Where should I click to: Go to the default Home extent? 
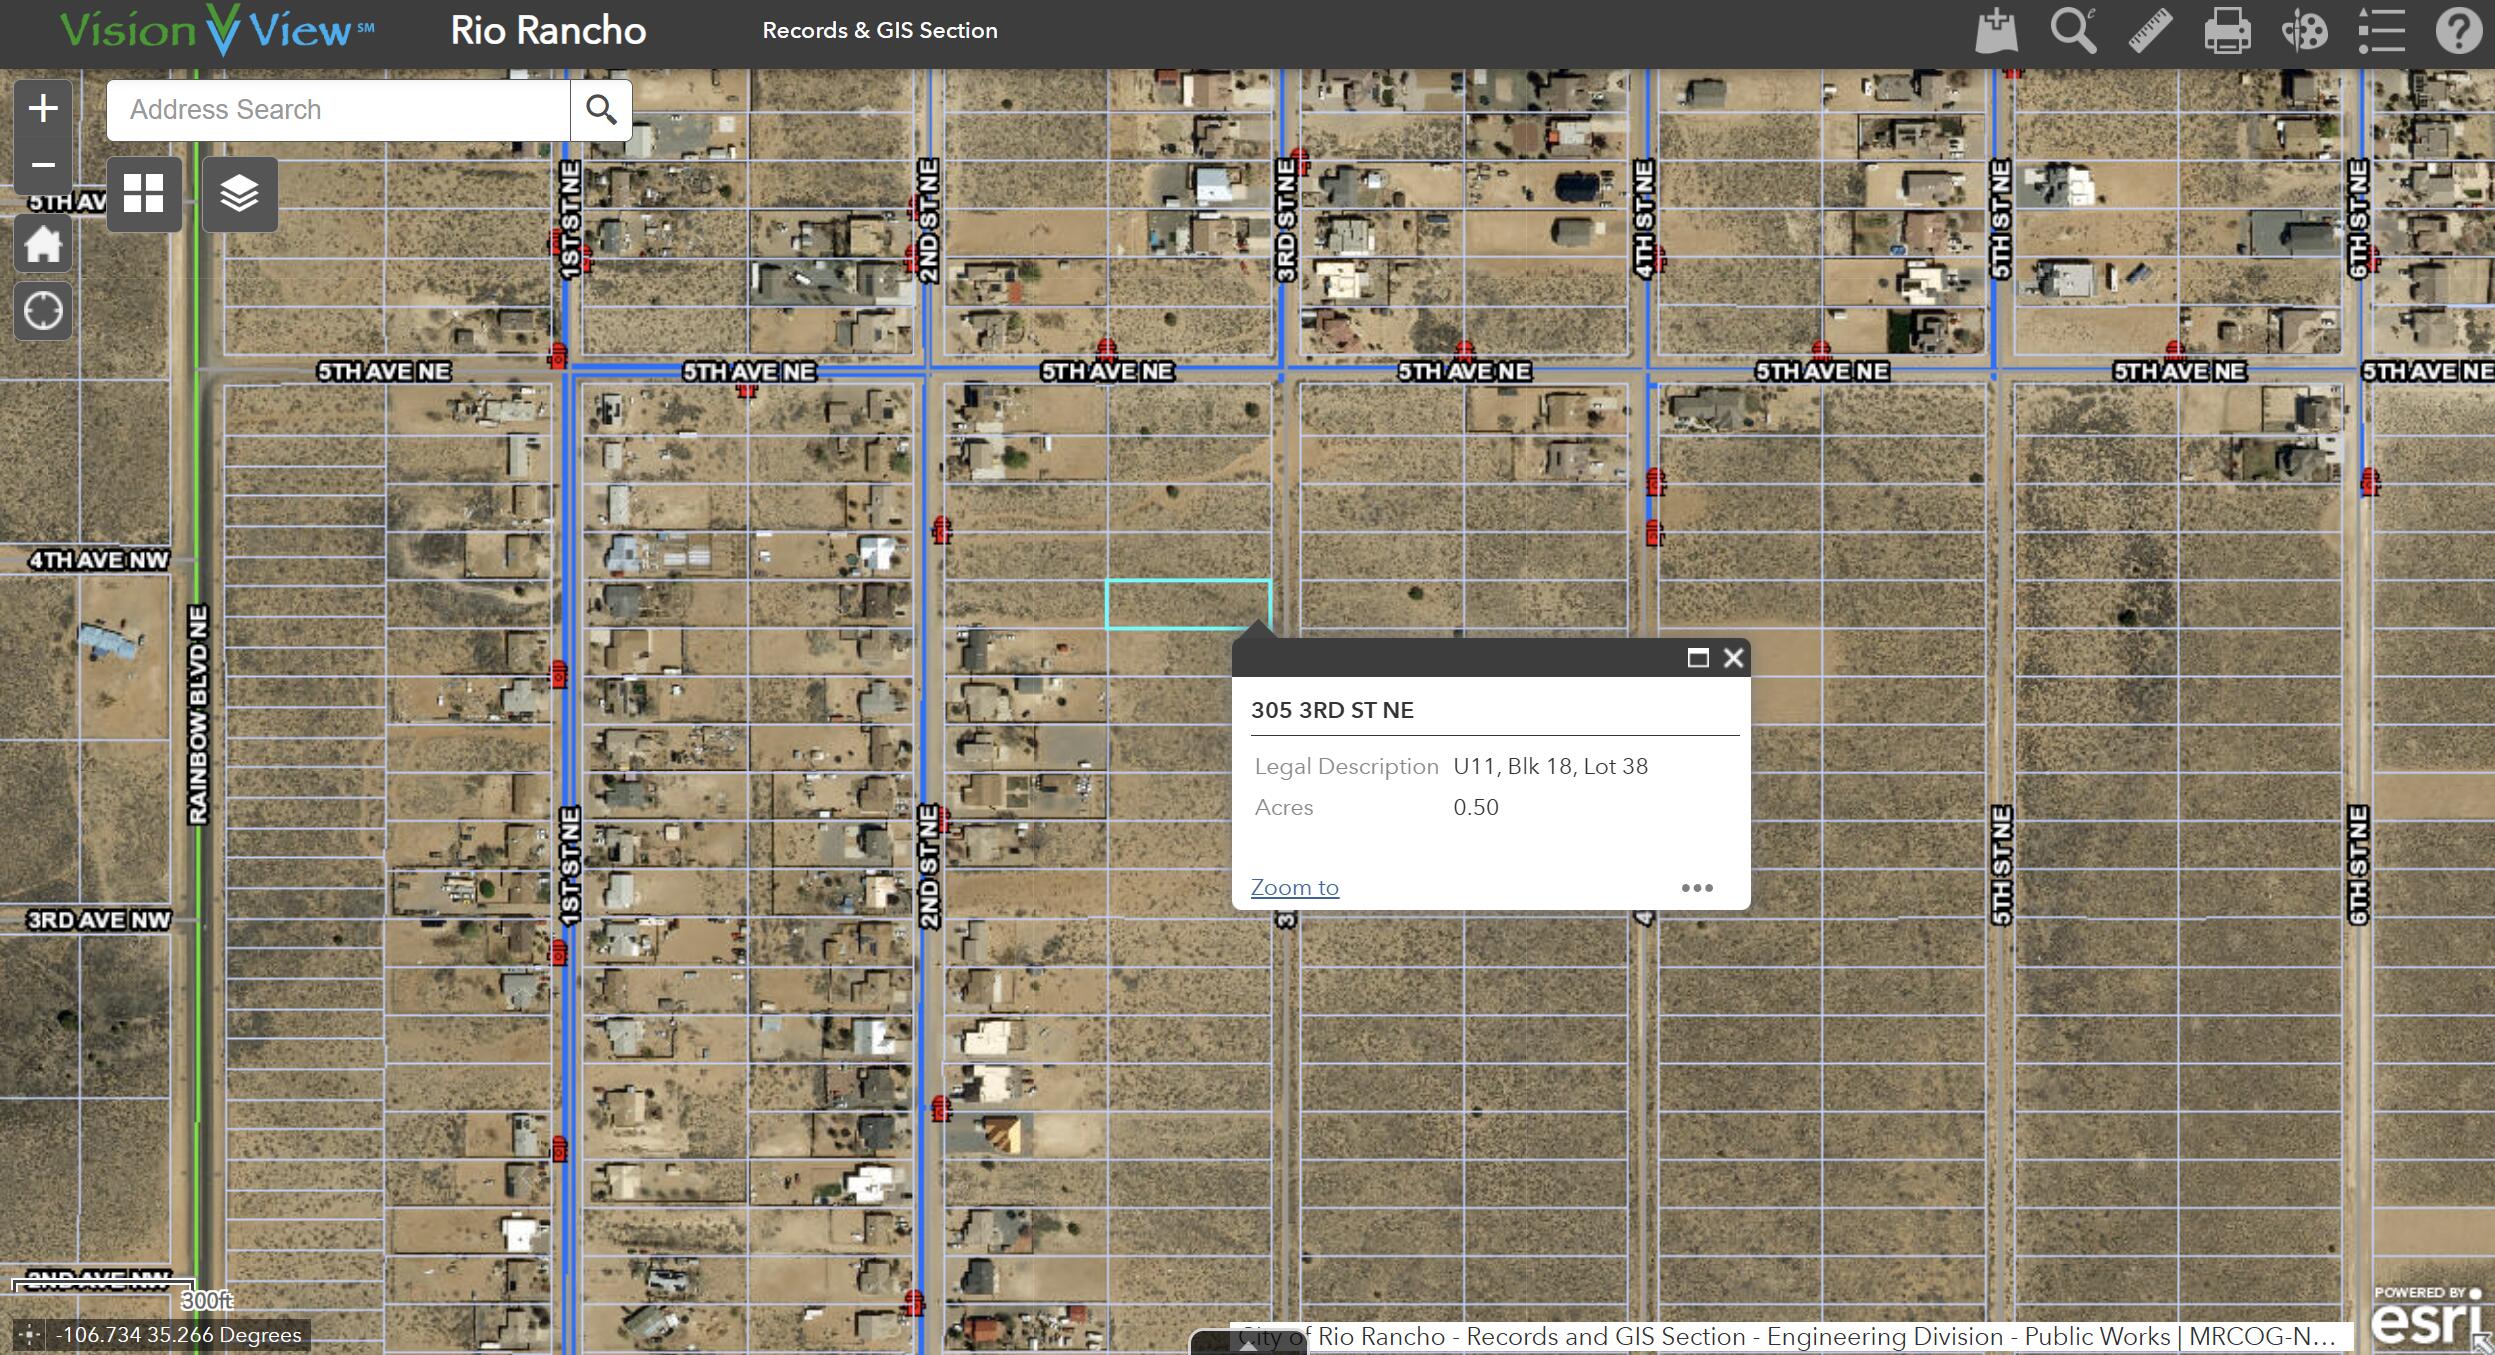(x=43, y=244)
